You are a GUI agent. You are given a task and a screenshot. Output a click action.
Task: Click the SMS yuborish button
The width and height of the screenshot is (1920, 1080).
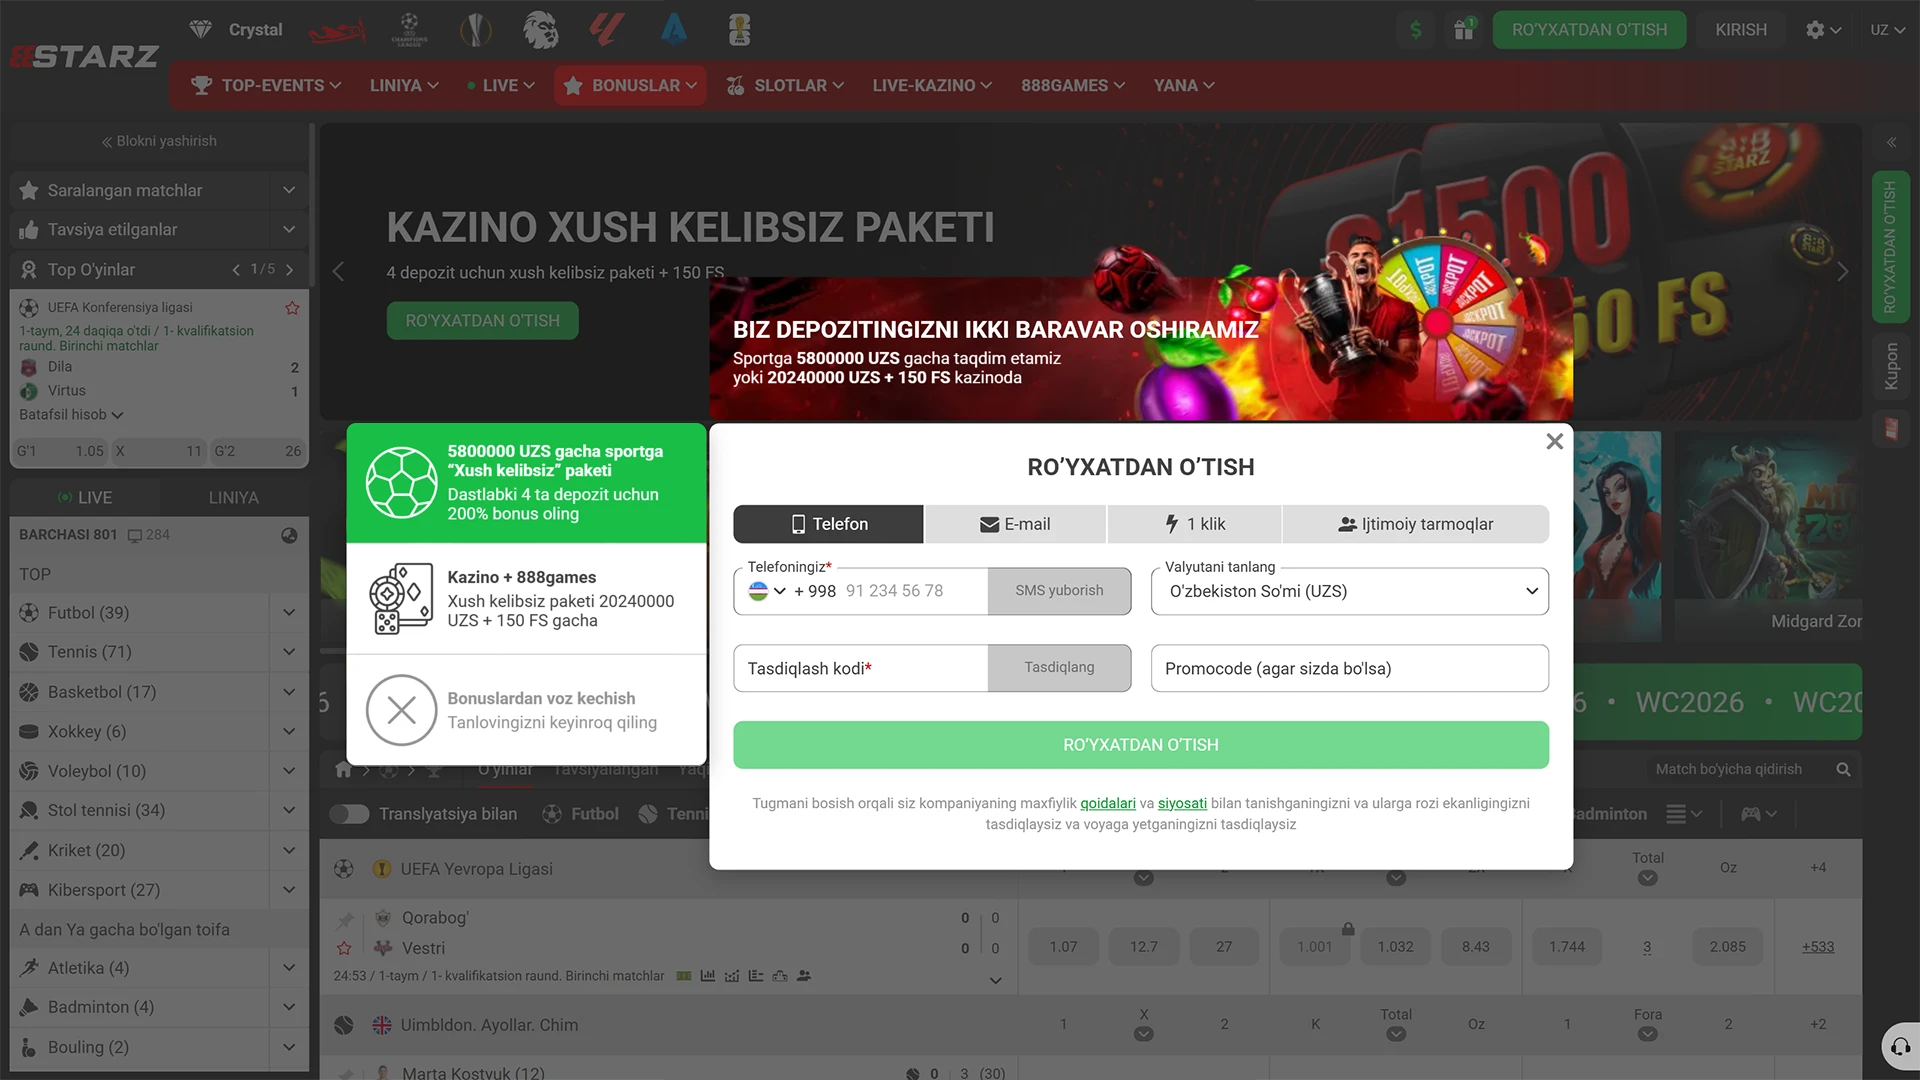pos(1059,591)
